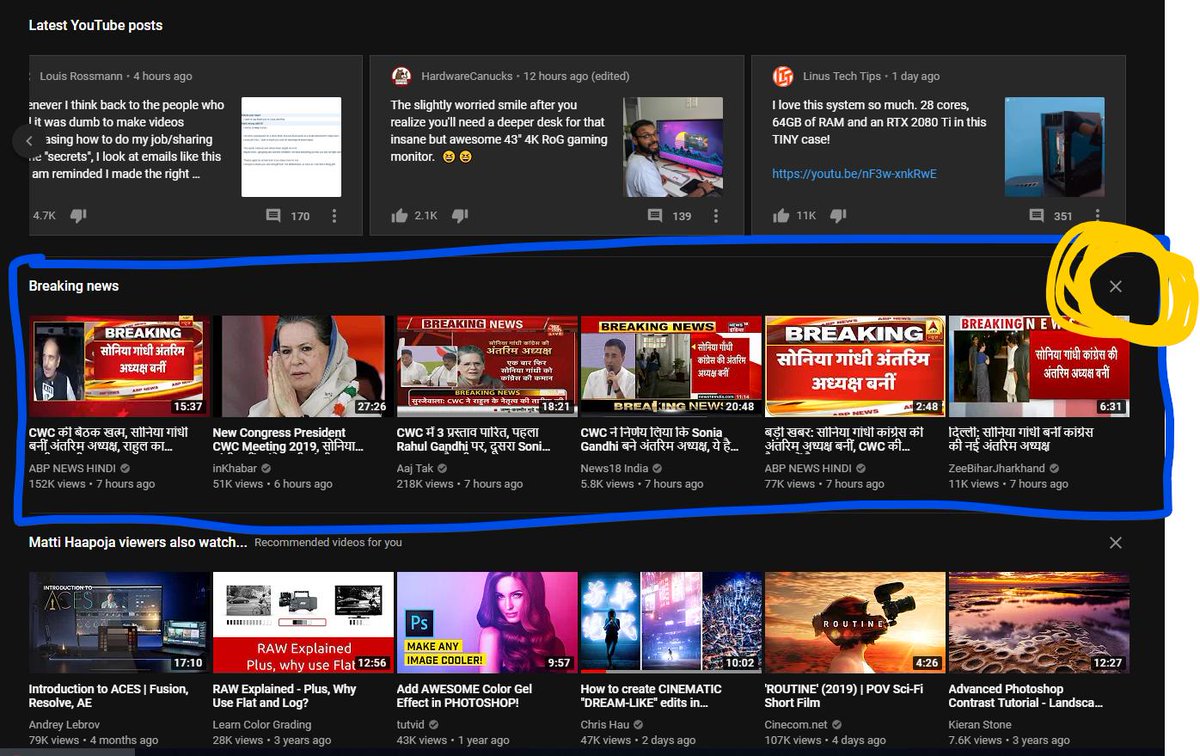
Task: Like the Linus Tech Tips post
Action: pyautogui.click(x=781, y=216)
